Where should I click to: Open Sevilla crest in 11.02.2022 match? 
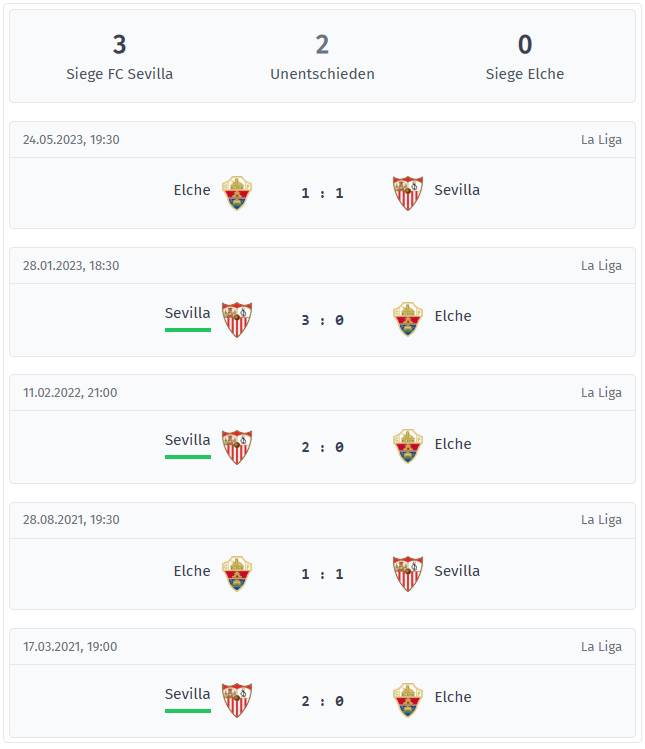237,447
